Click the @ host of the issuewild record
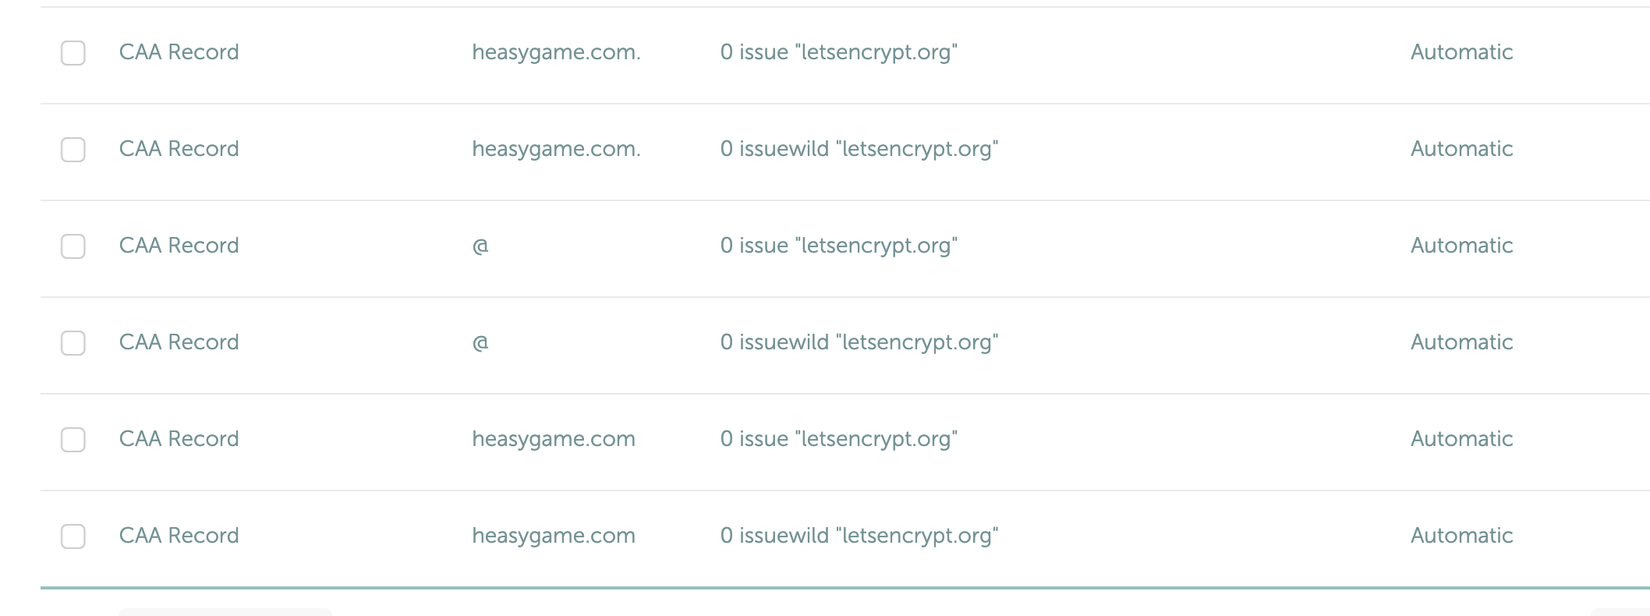The image size is (1650, 616). [480, 343]
